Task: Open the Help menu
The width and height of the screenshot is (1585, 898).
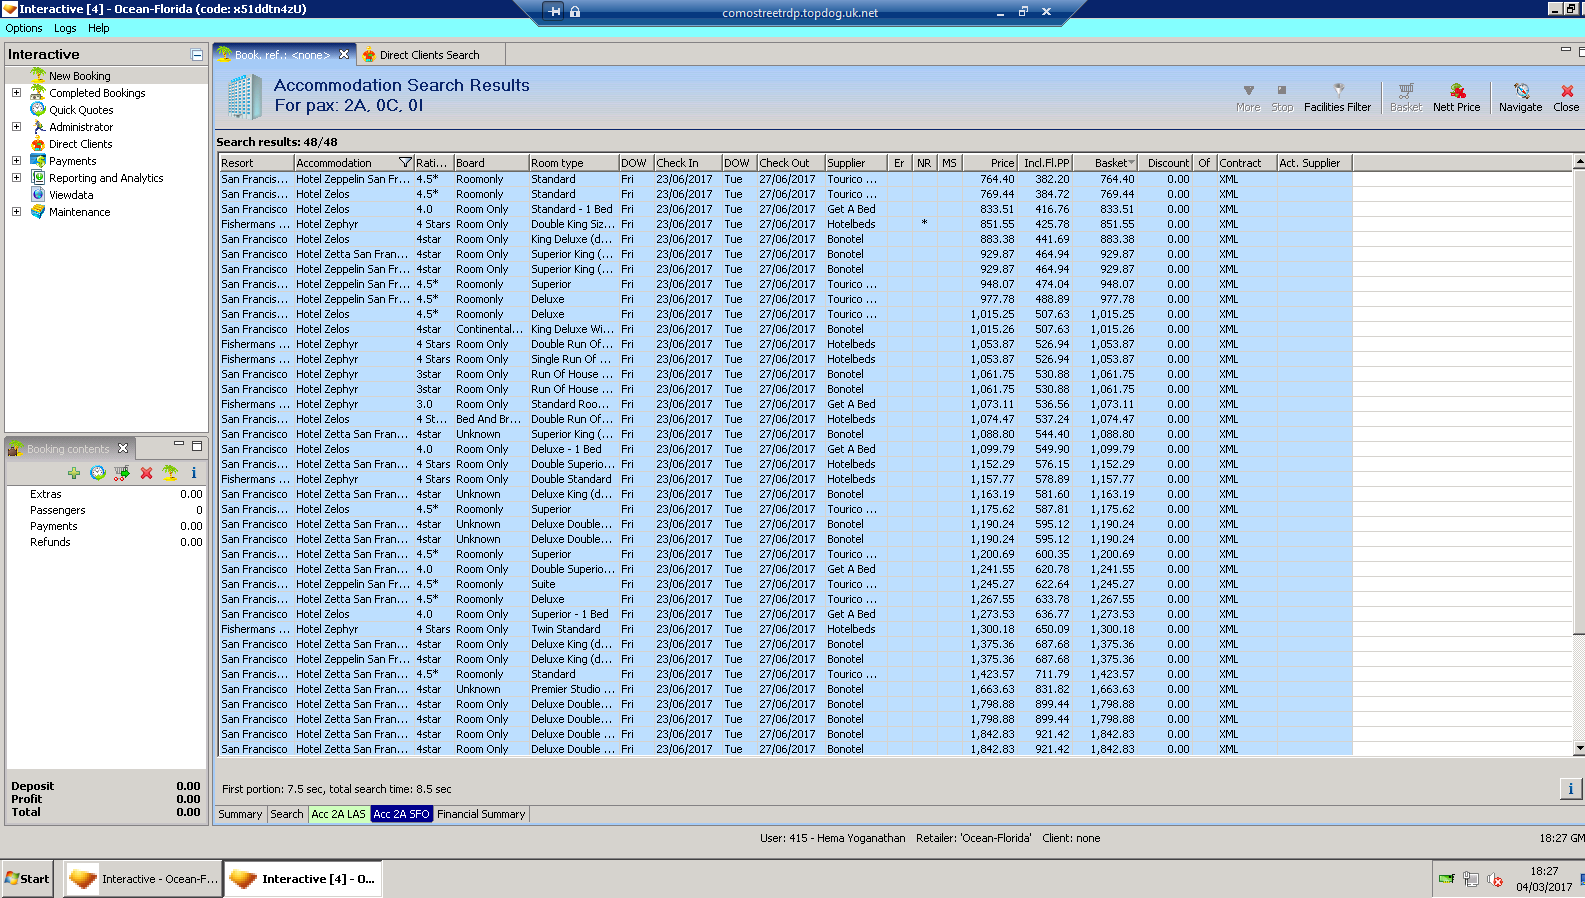Action: pyautogui.click(x=98, y=28)
